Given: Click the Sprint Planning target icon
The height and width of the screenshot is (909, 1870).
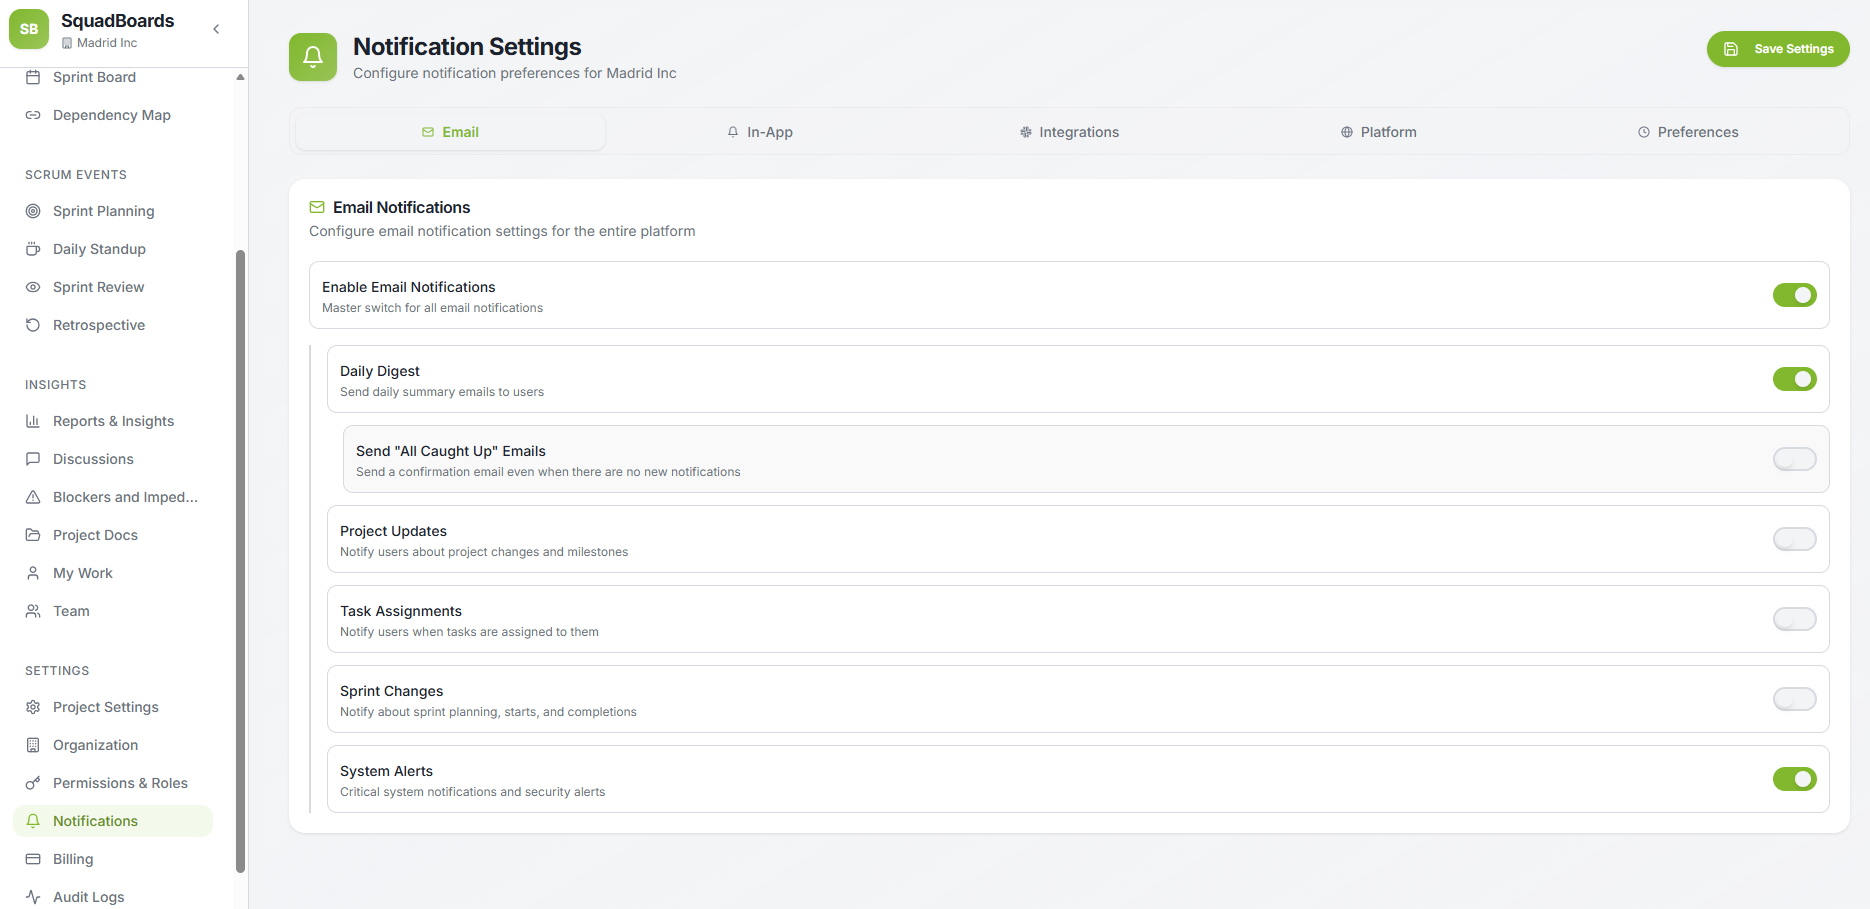Looking at the screenshot, I should [x=33, y=211].
